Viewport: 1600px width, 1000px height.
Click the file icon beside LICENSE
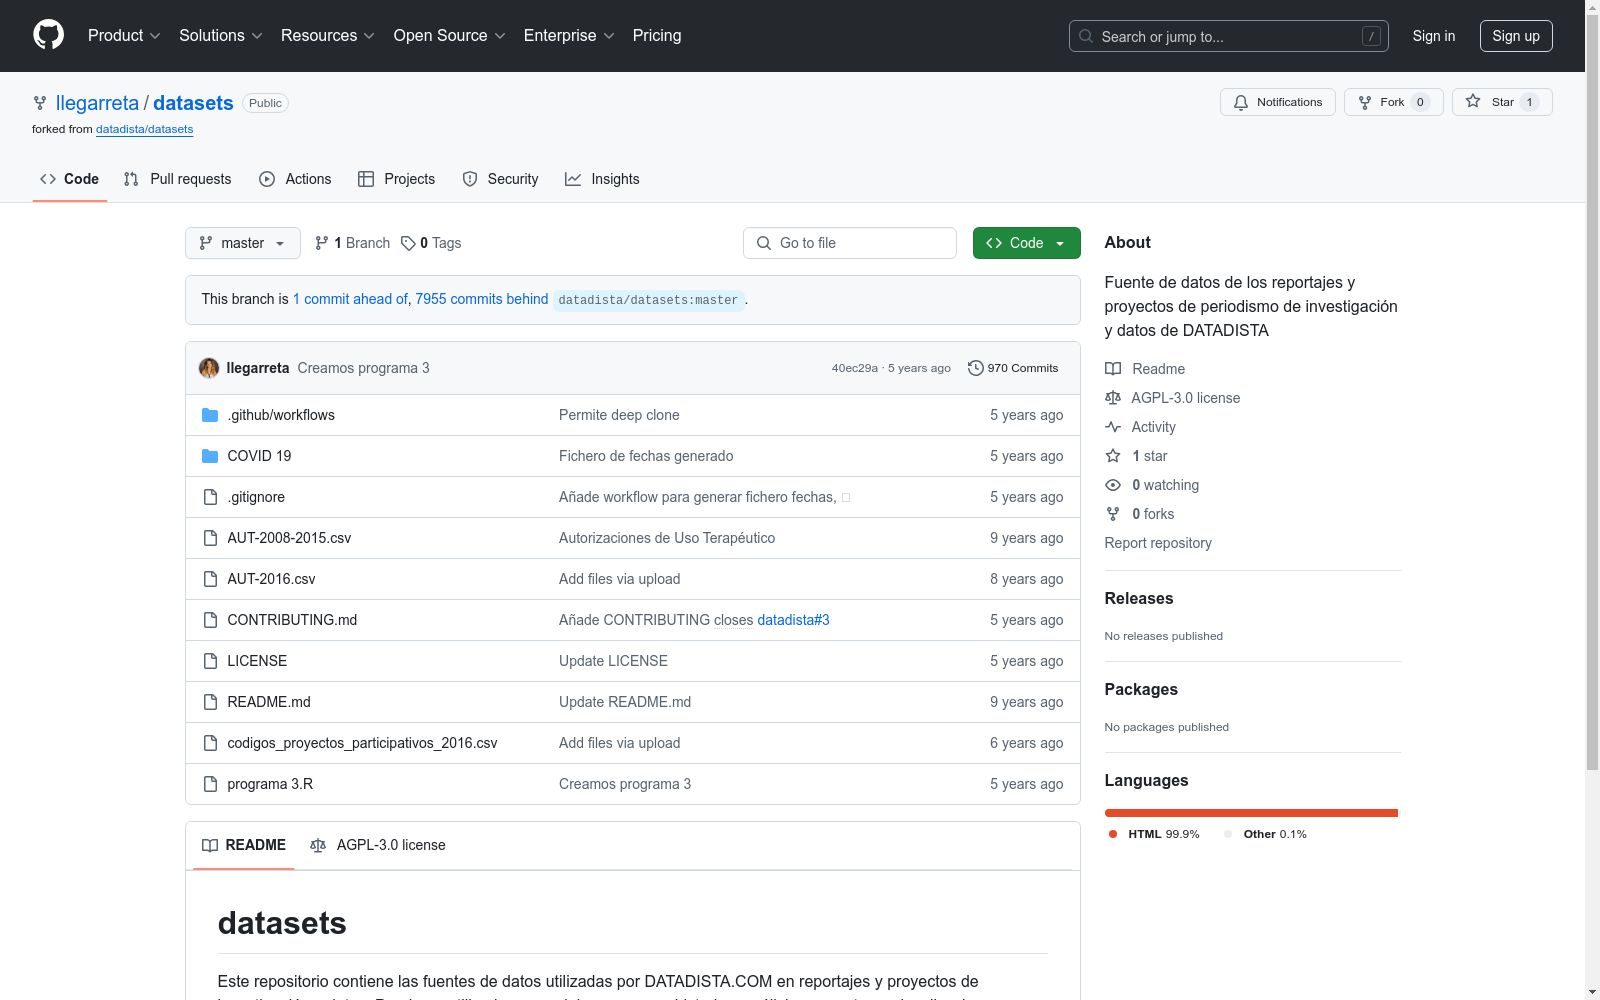click(210, 661)
